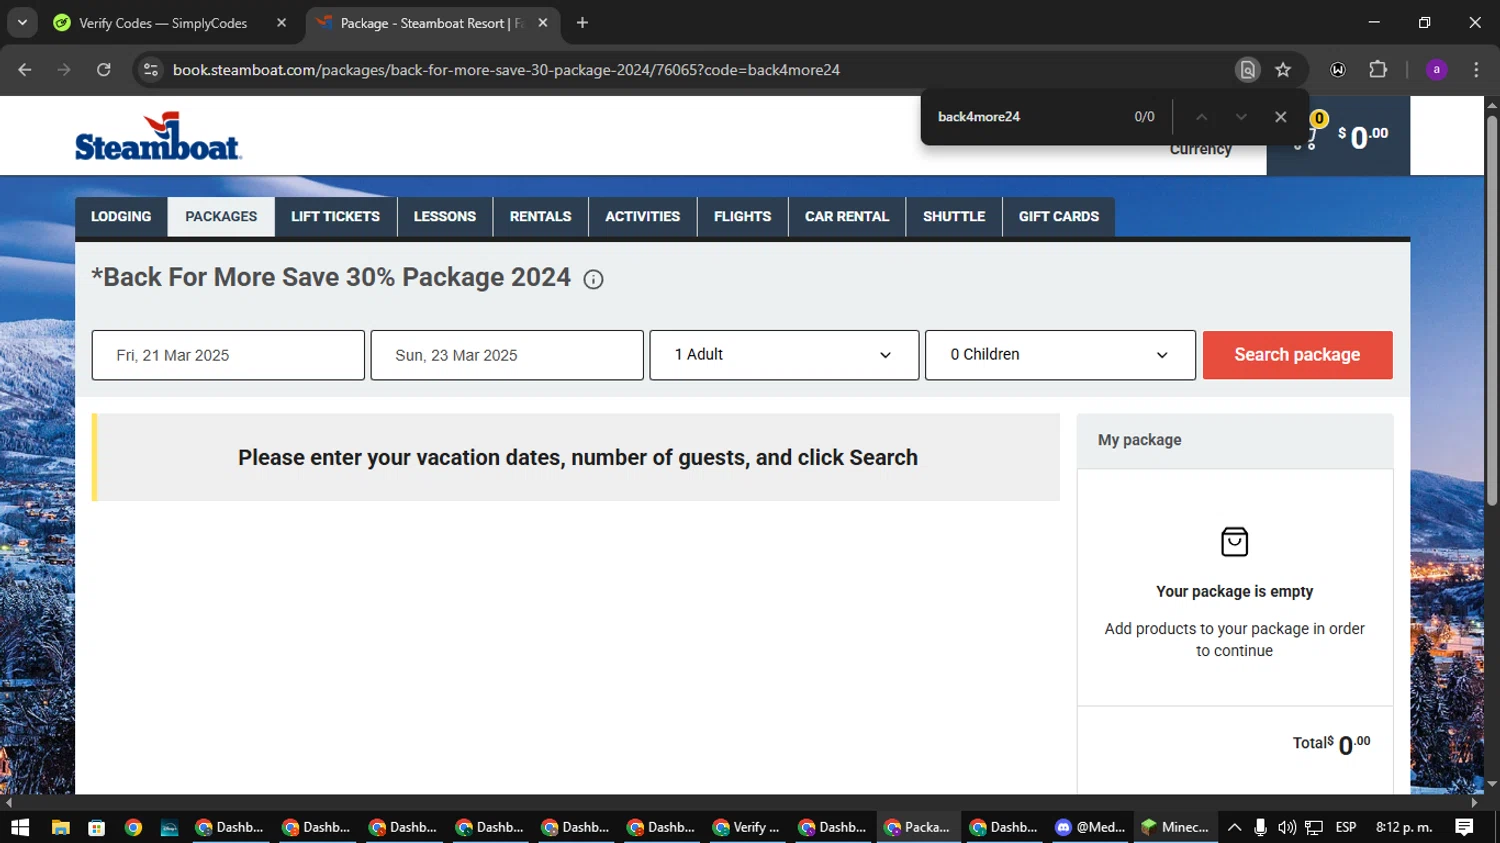Open the tab search dropdown arrow
This screenshot has width=1500, height=843.
coord(22,23)
